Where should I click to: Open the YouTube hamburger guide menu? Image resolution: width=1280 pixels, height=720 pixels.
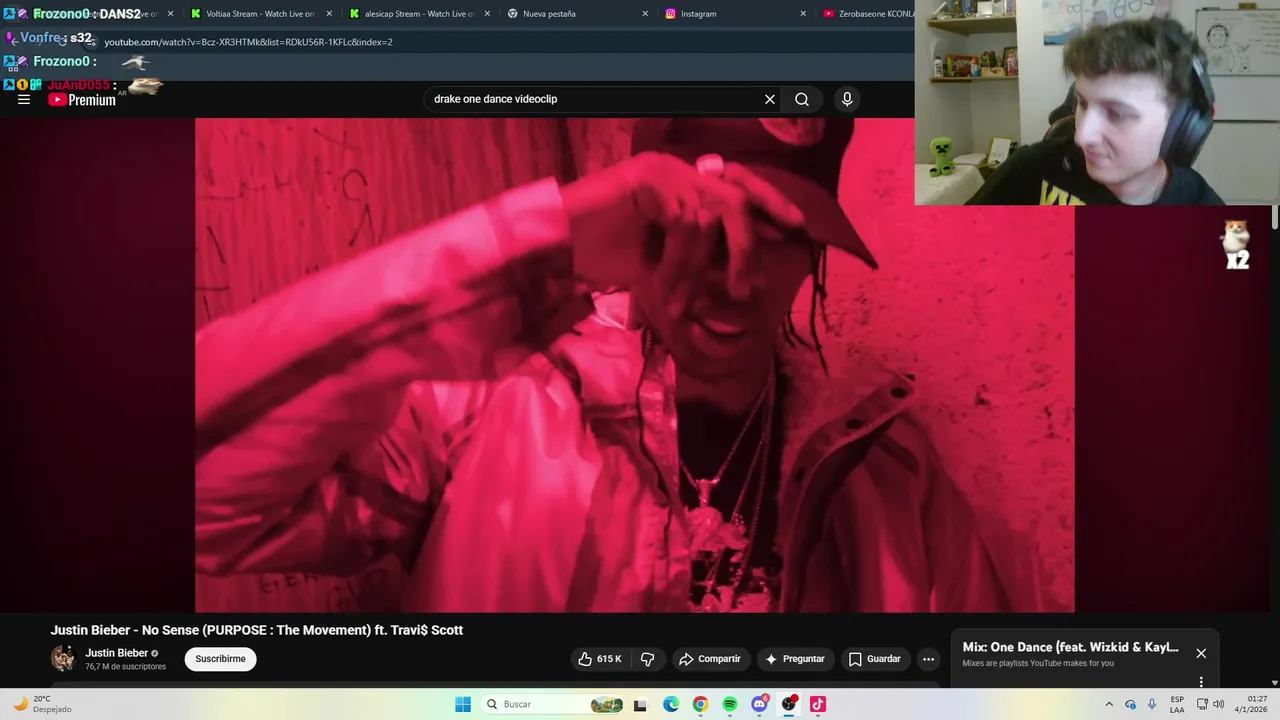pos(24,99)
